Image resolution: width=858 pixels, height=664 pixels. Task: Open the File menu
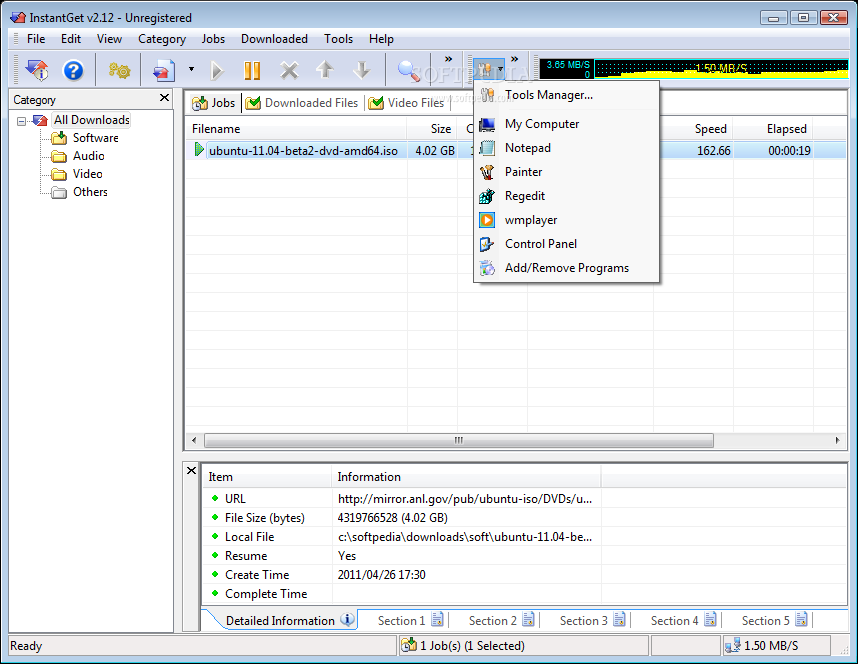[36, 39]
